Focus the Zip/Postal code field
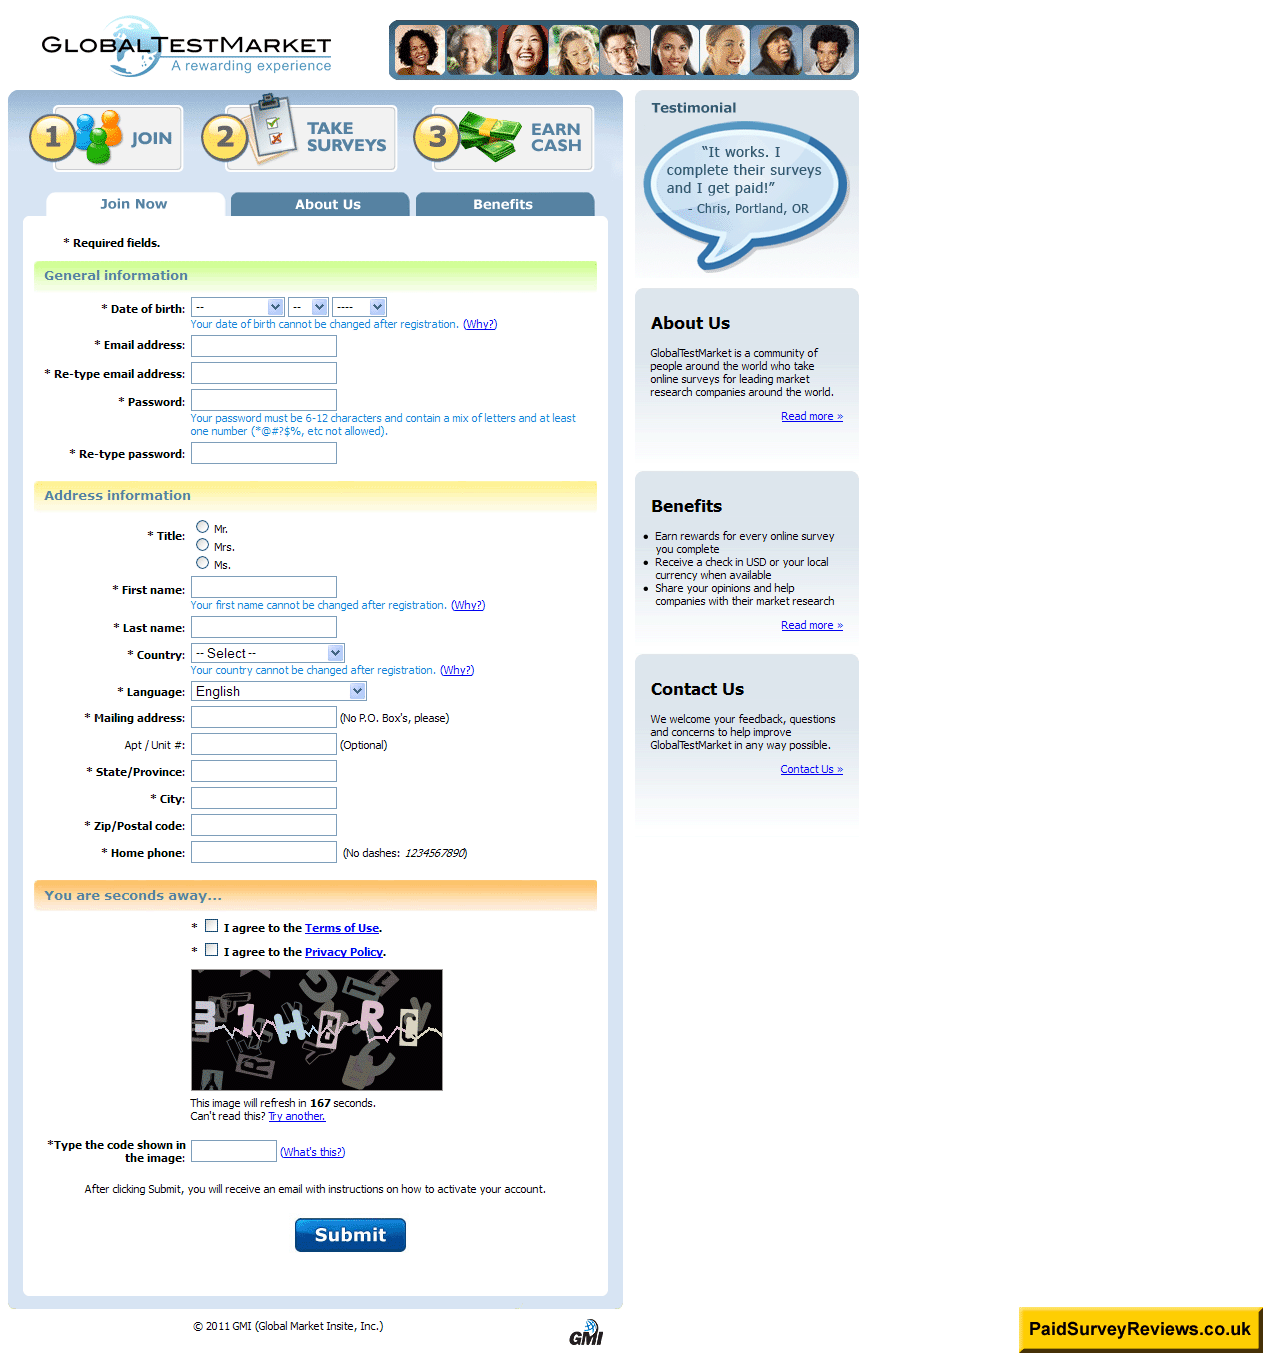The height and width of the screenshot is (1353, 1263). point(264,825)
